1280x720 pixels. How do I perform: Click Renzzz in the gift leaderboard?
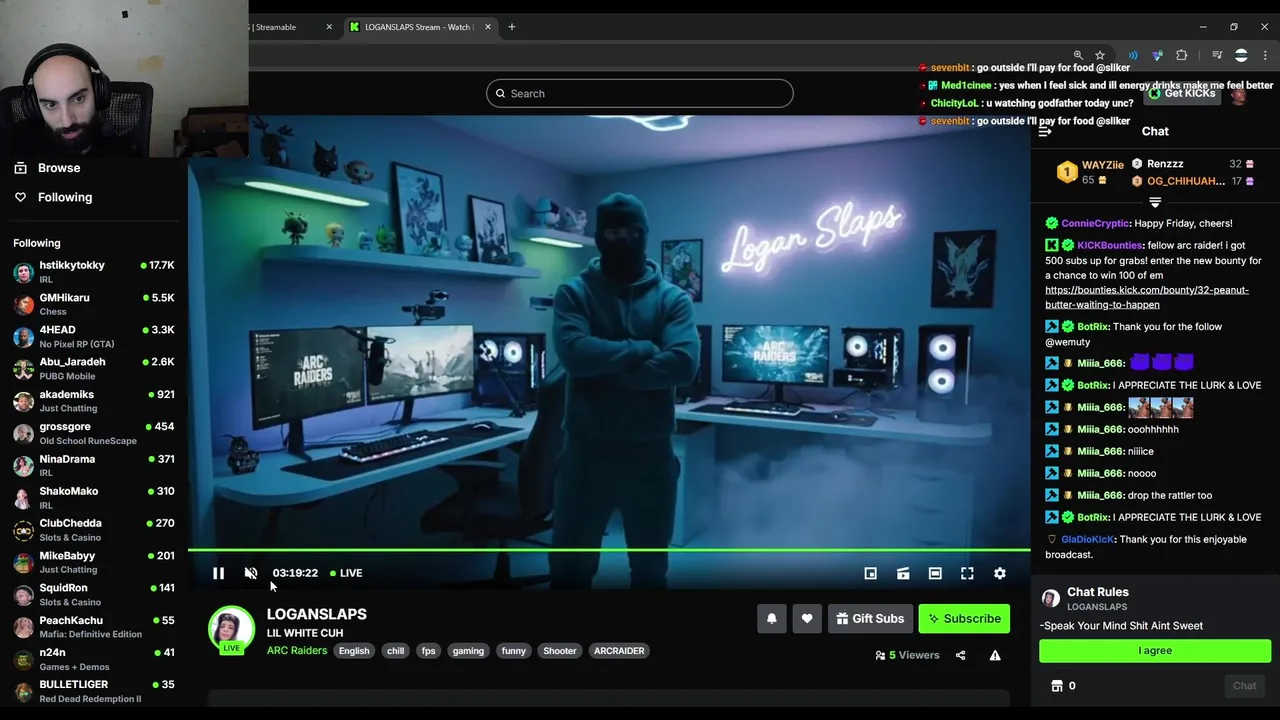1165,164
